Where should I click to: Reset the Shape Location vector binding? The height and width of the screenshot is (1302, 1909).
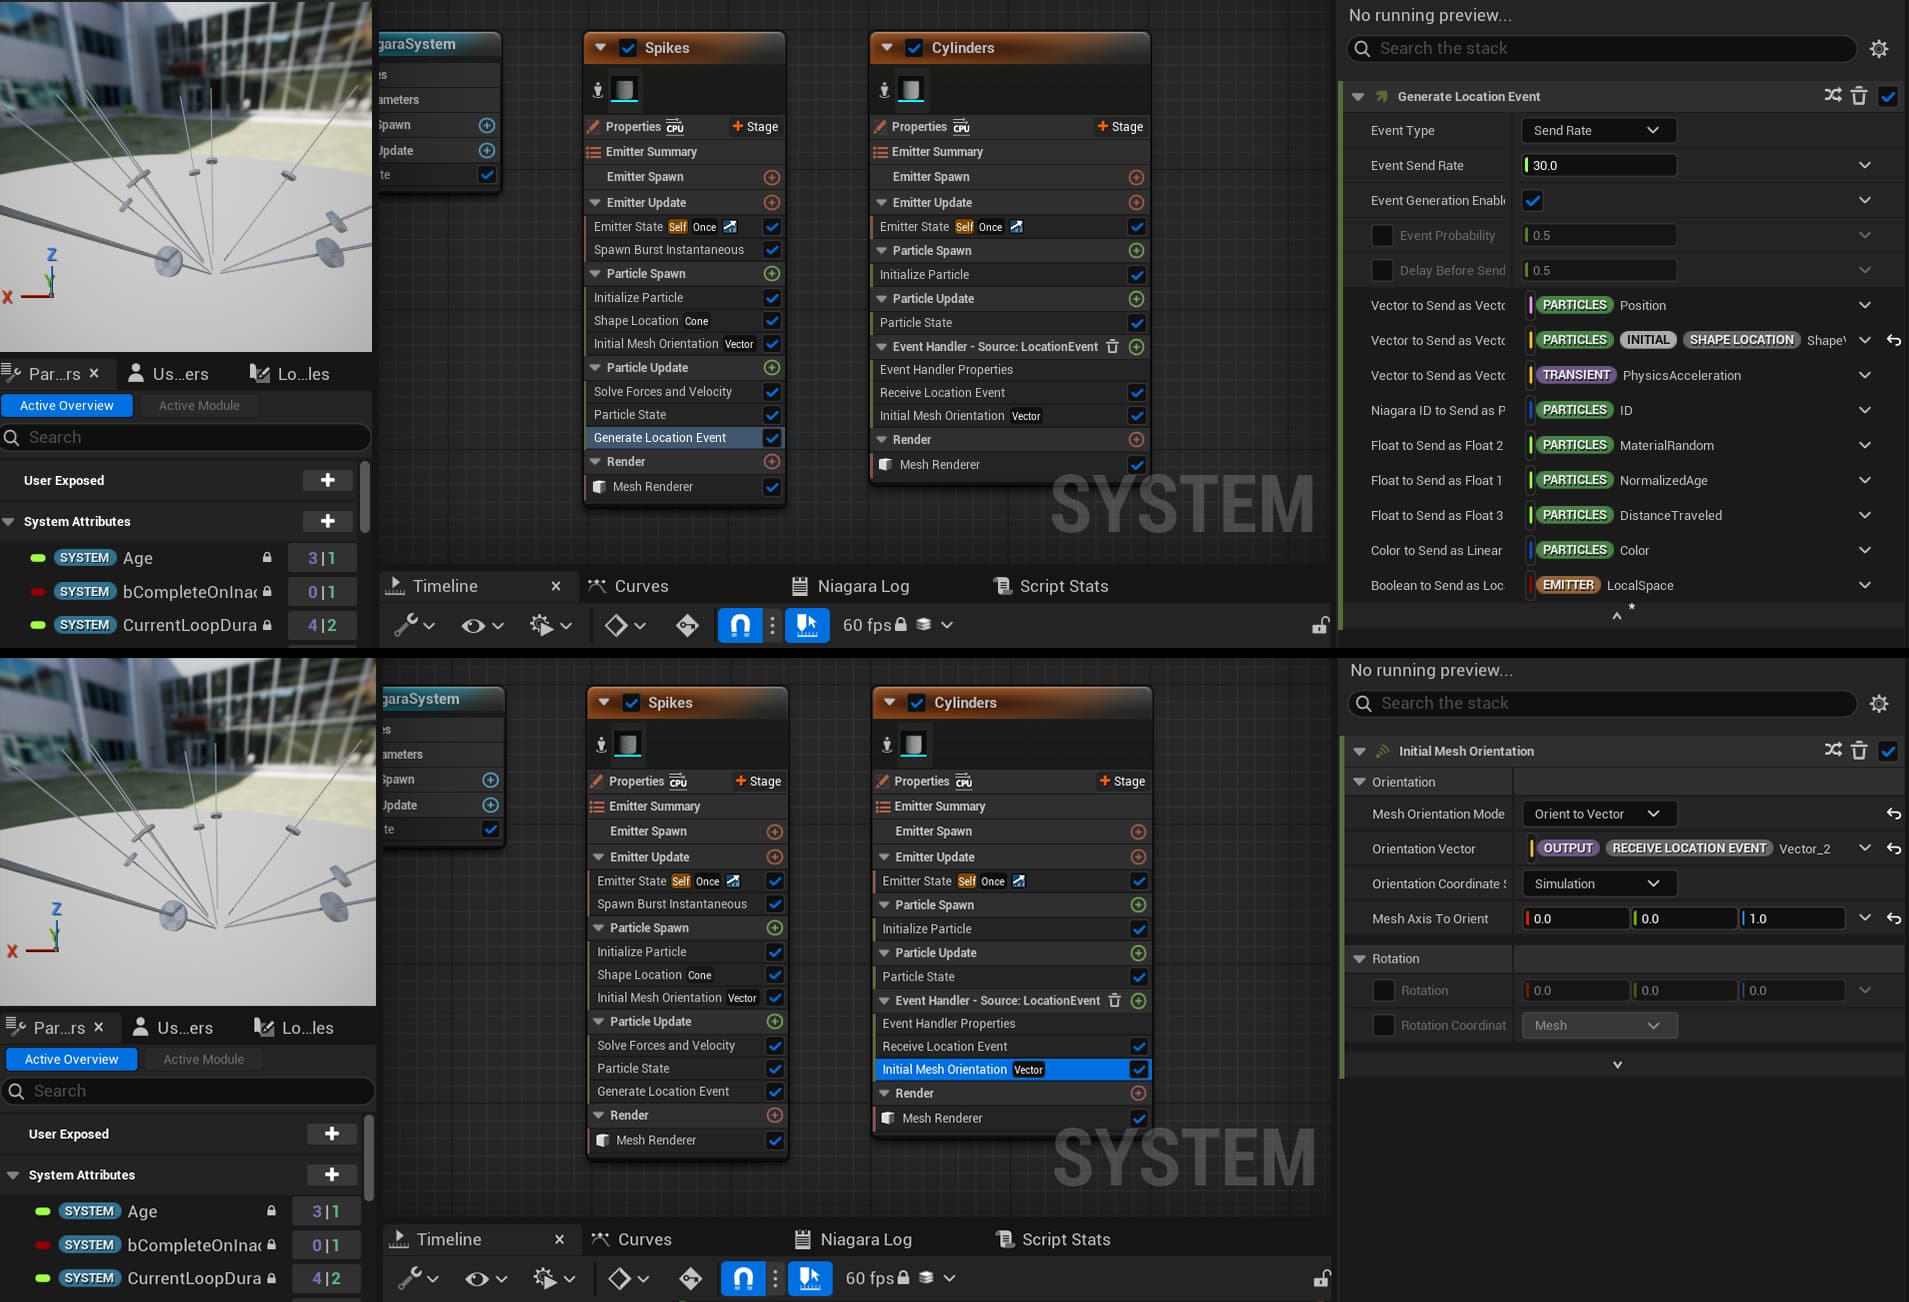pyautogui.click(x=1893, y=340)
